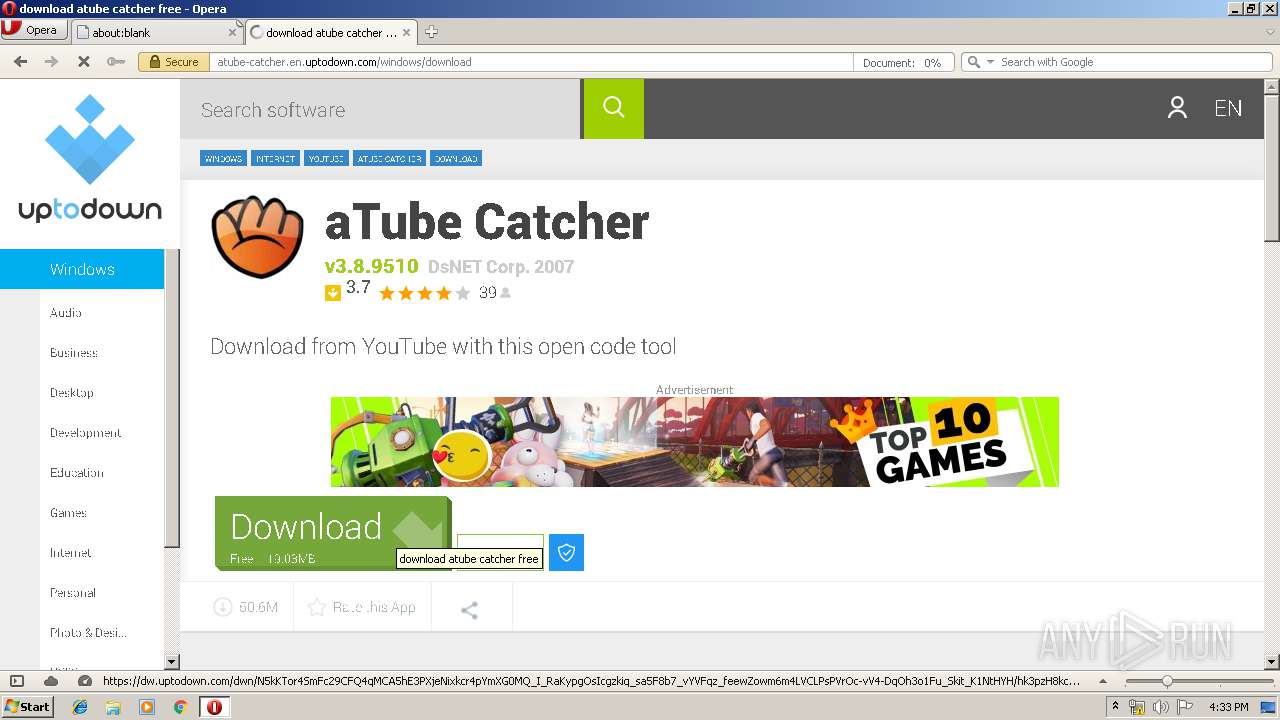
Task: Click the Search software field
Action: (380, 109)
